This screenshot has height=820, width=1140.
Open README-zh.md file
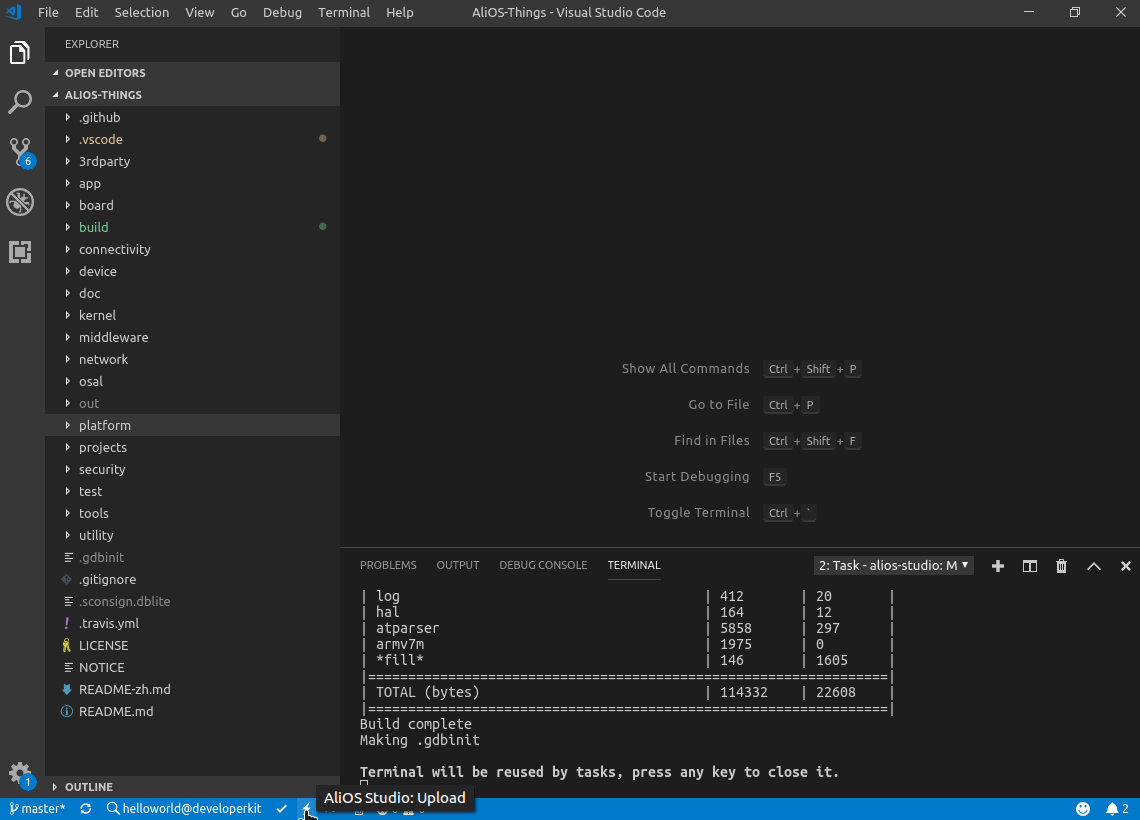[193, 688]
